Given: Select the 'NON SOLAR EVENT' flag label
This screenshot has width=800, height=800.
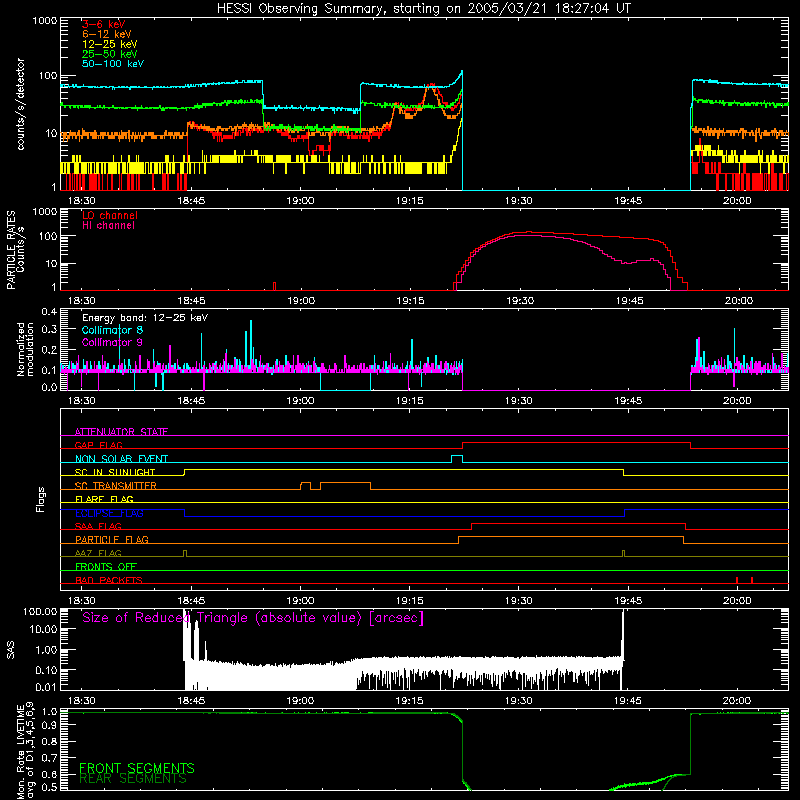Looking at the screenshot, I should tap(121, 459).
